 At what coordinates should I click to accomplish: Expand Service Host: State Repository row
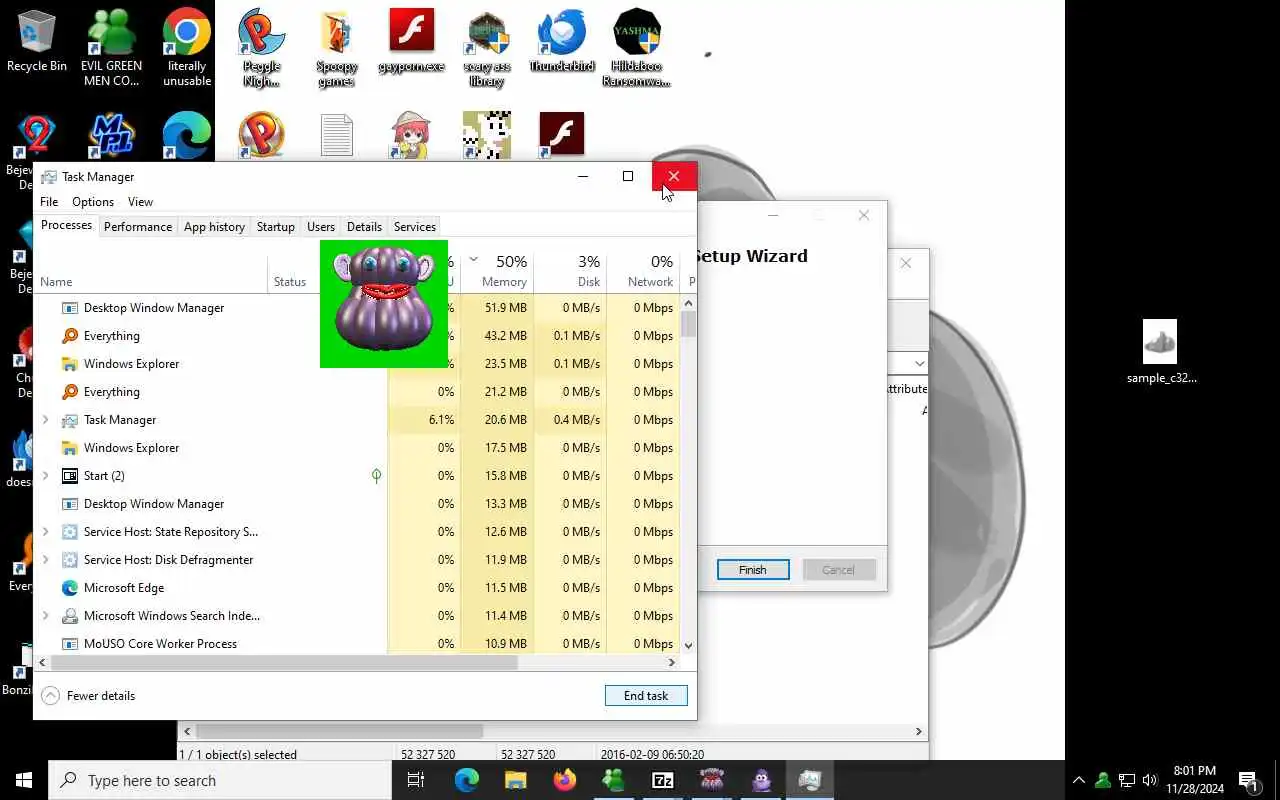pyautogui.click(x=45, y=532)
